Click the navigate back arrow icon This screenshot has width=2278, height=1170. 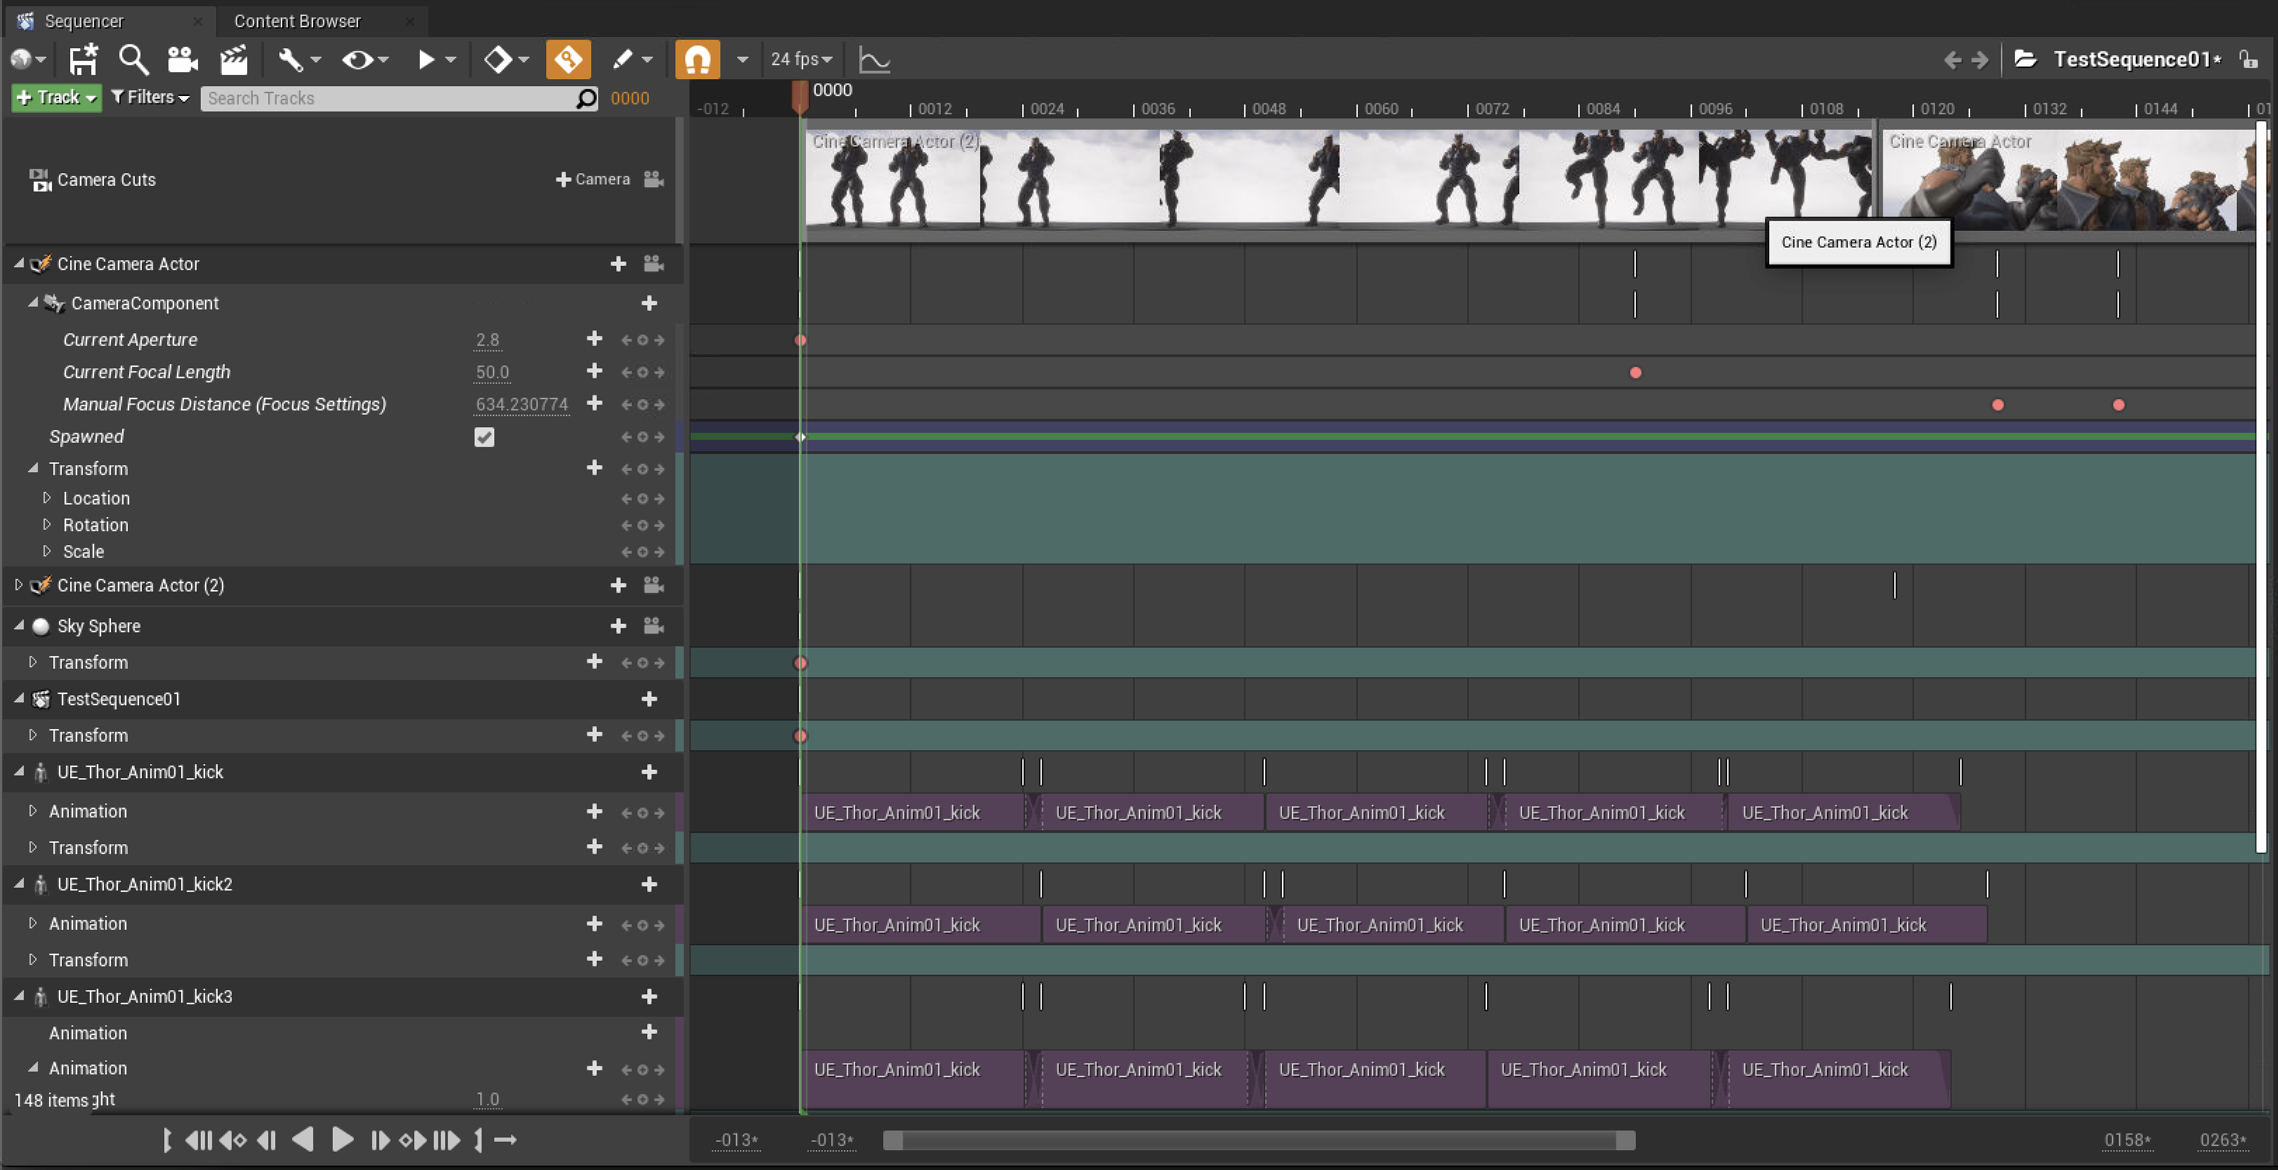(1951, 60)
